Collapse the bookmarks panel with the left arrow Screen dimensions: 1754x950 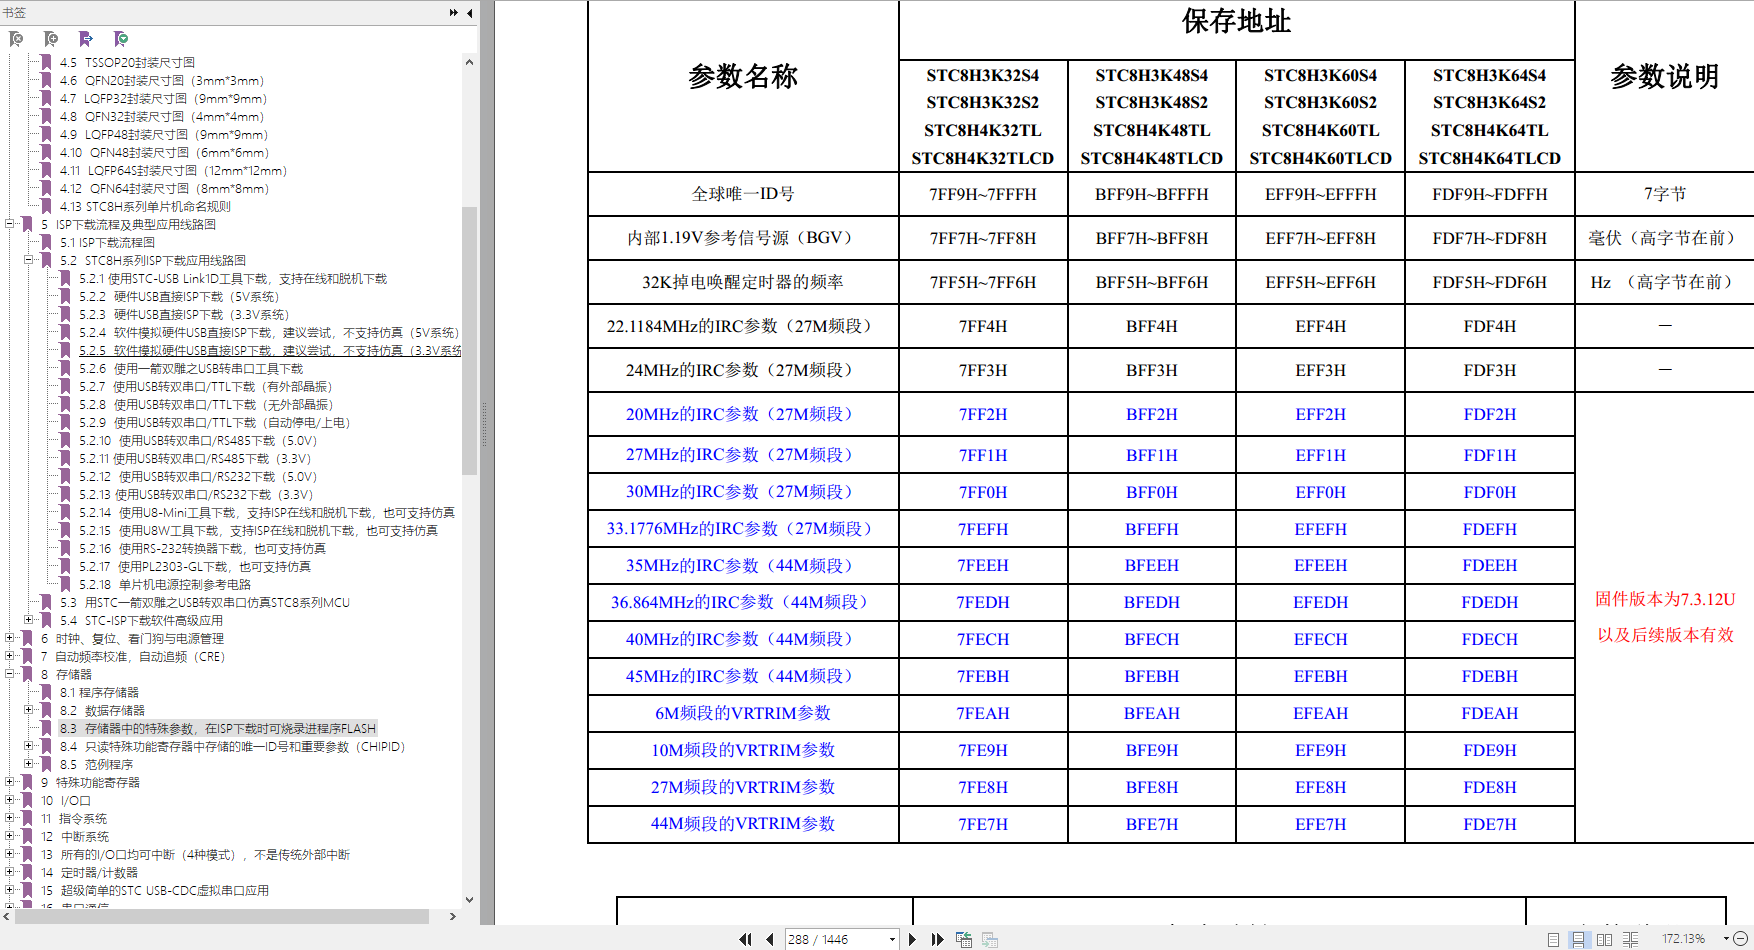coord(470,13)
